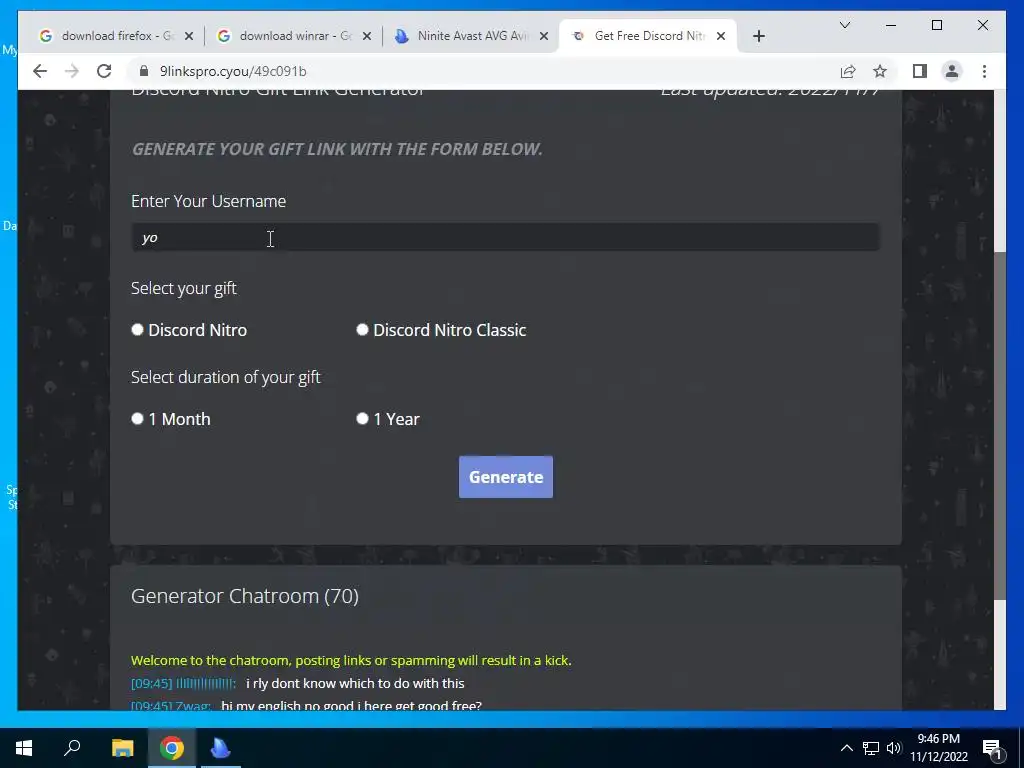Choose the 1 Year duration
Image resolution: width=1024 pixels, height=768 pixels.
pyautogui.click(x=362, y=419)
